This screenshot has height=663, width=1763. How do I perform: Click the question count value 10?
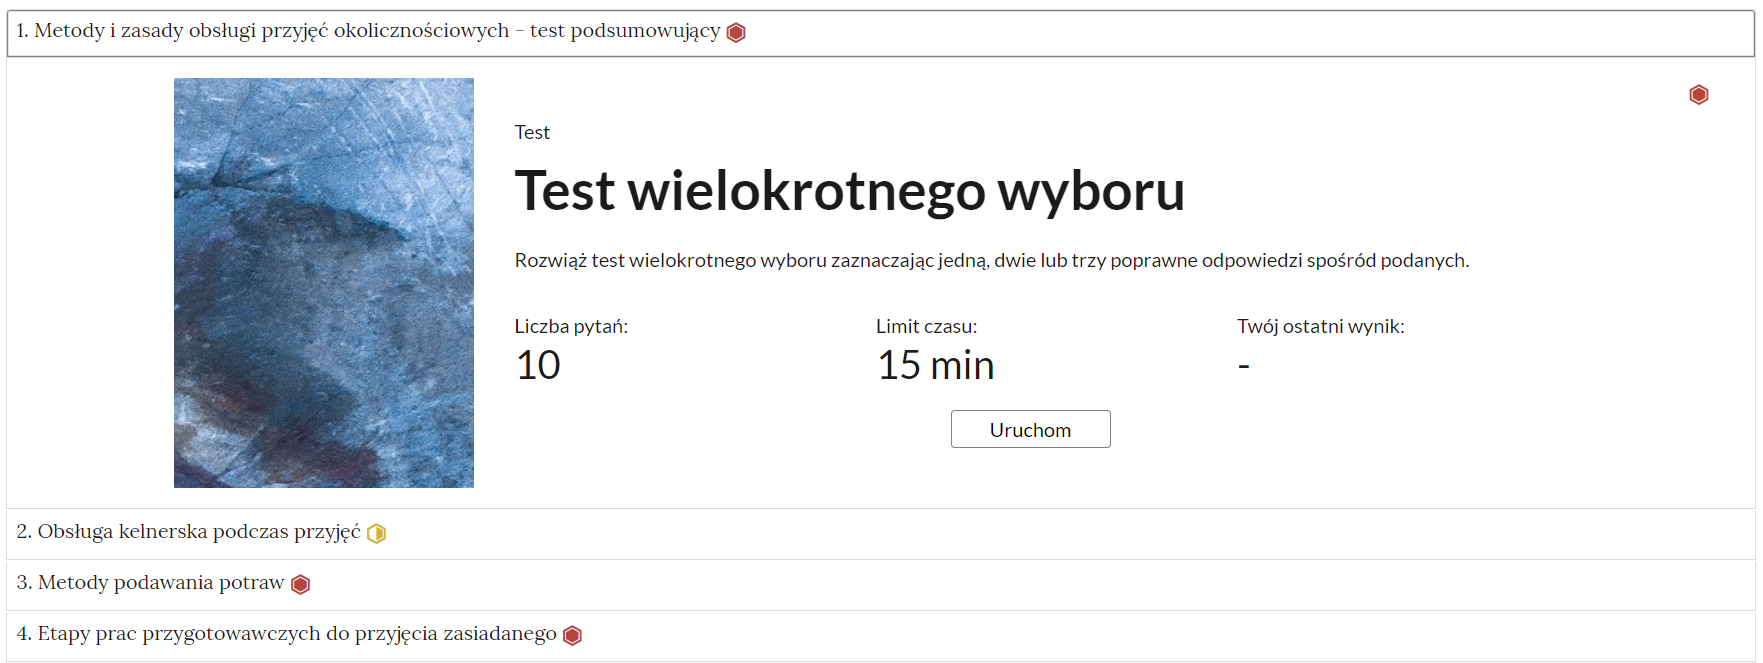click(538, 365)
